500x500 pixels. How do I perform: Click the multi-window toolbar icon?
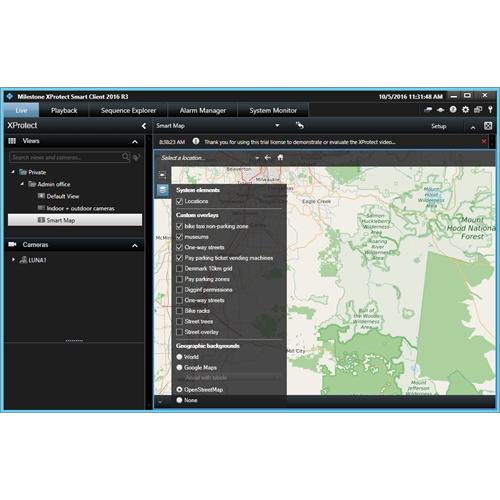click(x=478, y=109)
